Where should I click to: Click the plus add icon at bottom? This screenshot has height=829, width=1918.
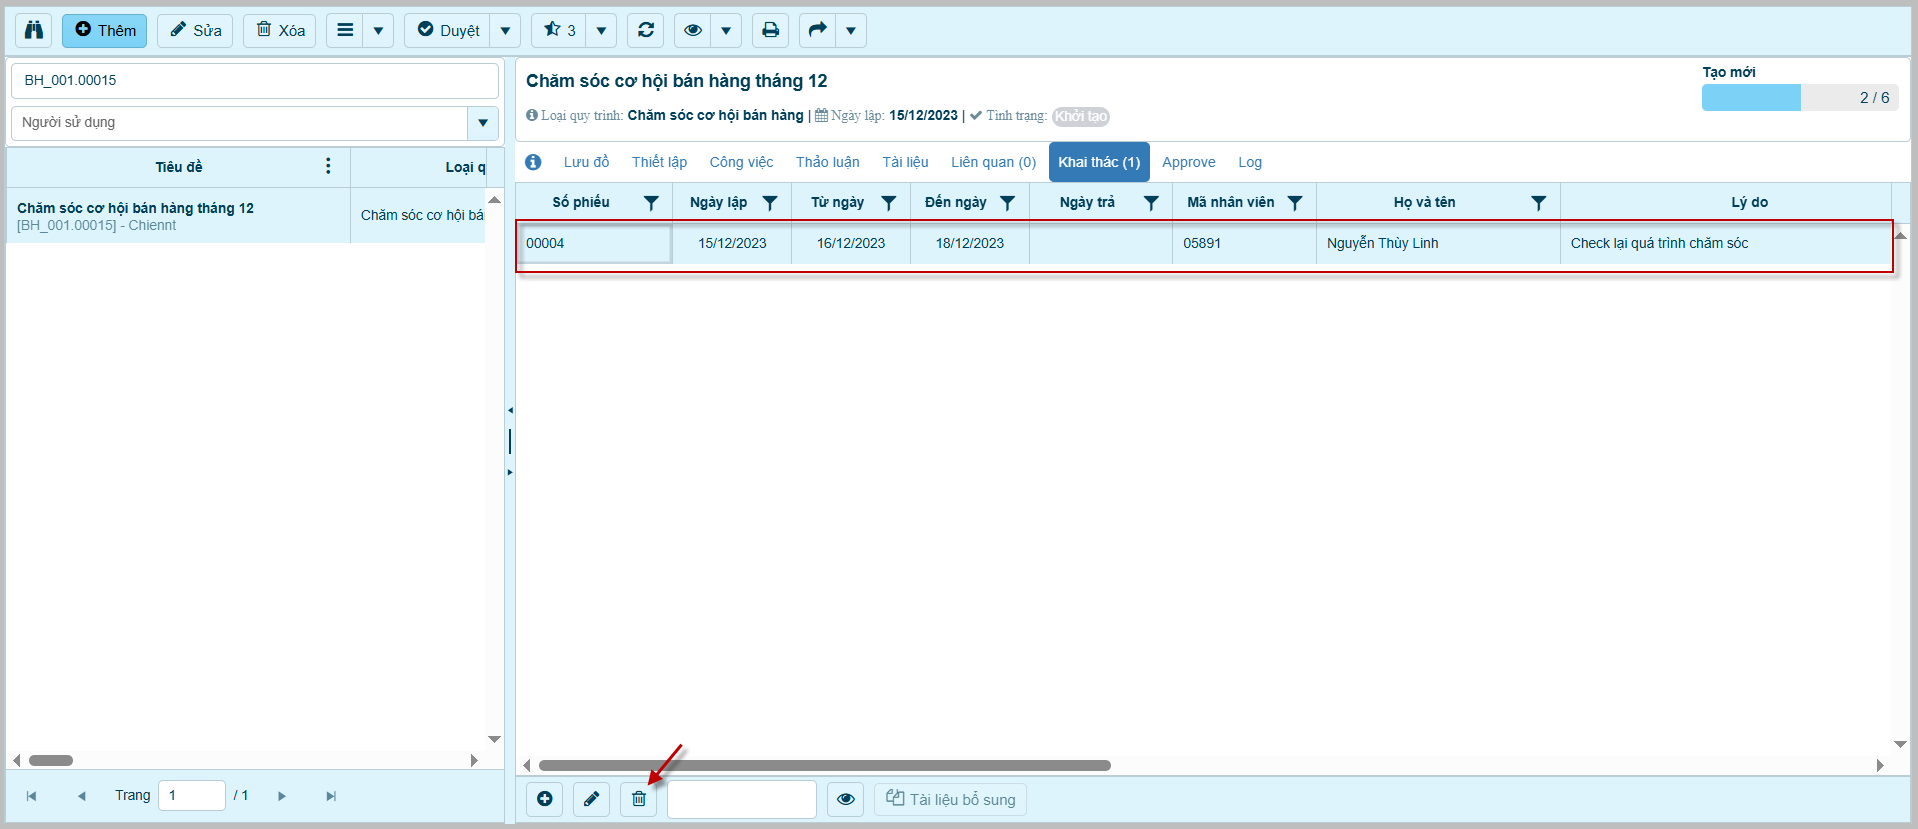(x=545, y=799)
